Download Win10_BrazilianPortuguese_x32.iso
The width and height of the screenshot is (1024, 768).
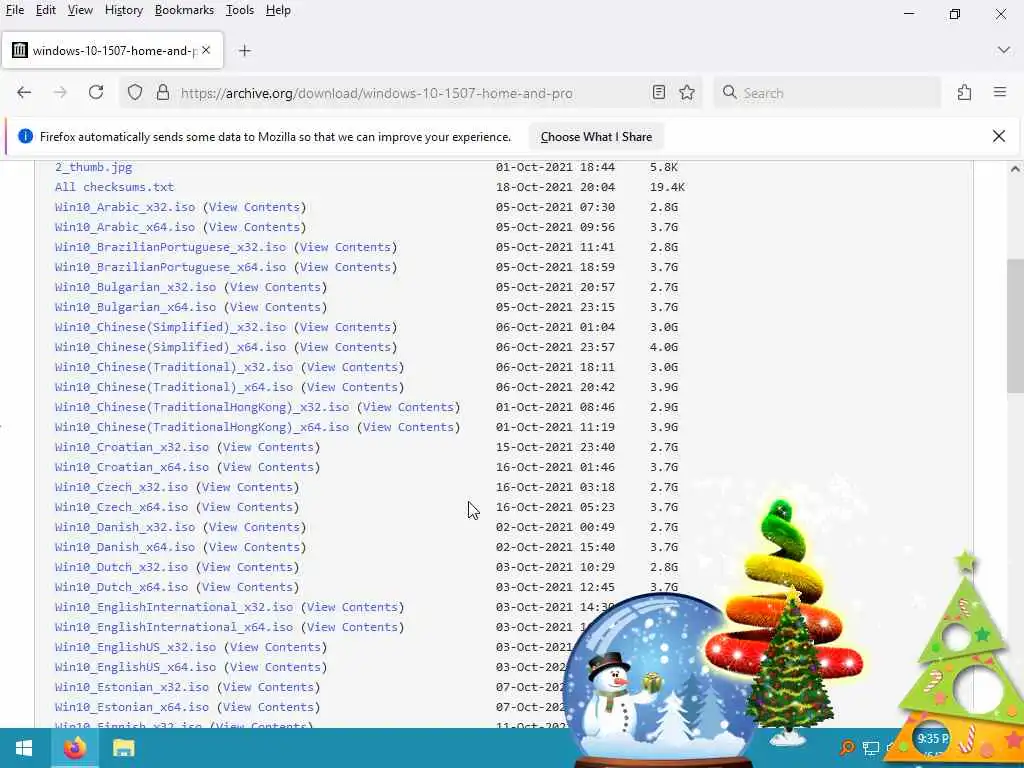[x=170, y=247]
